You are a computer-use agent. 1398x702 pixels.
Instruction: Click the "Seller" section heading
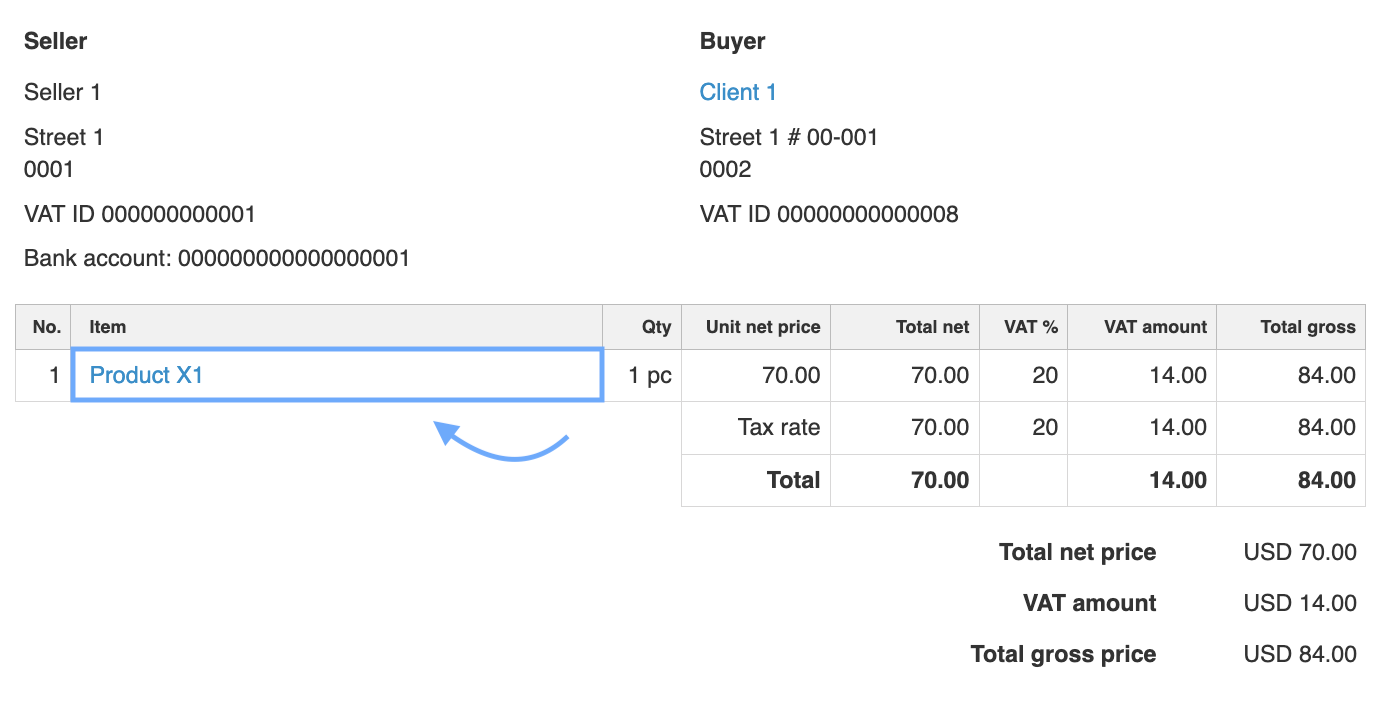56,41
